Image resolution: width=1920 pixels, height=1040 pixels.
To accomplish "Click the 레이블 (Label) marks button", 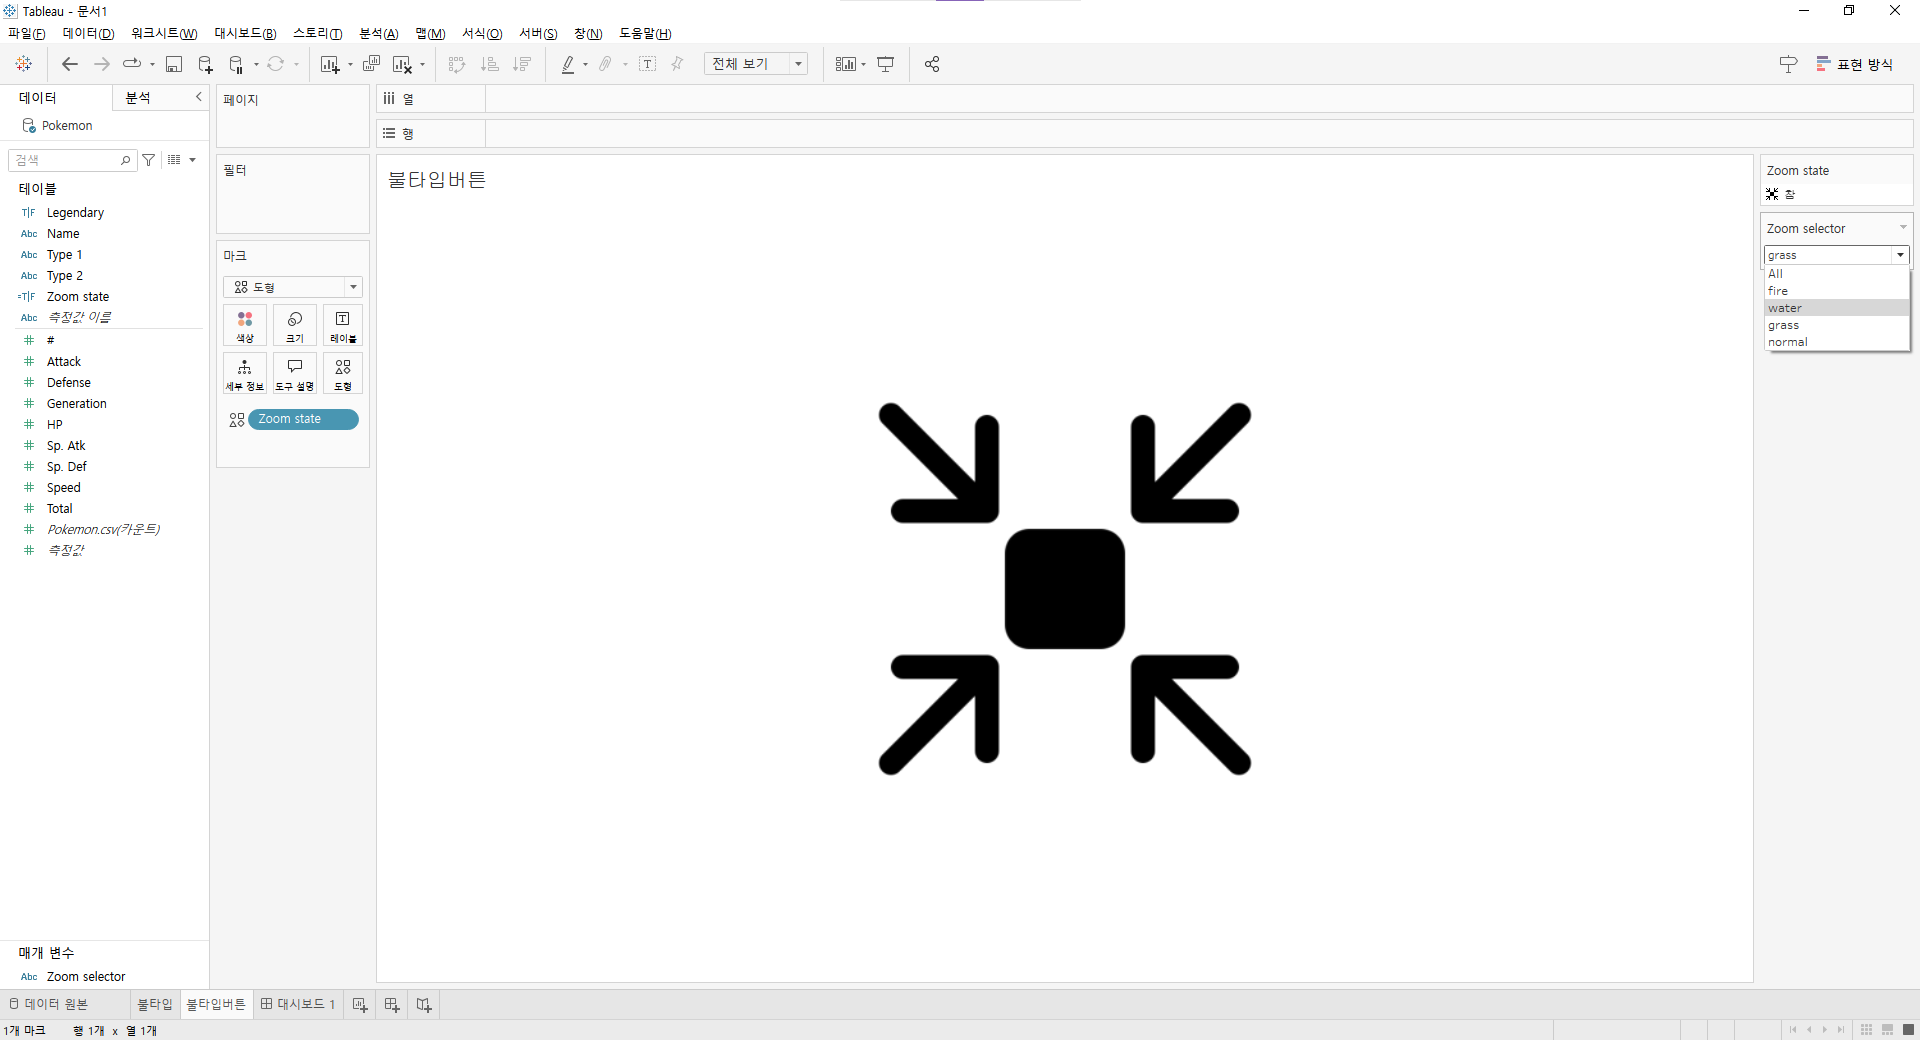I will 343,326.
